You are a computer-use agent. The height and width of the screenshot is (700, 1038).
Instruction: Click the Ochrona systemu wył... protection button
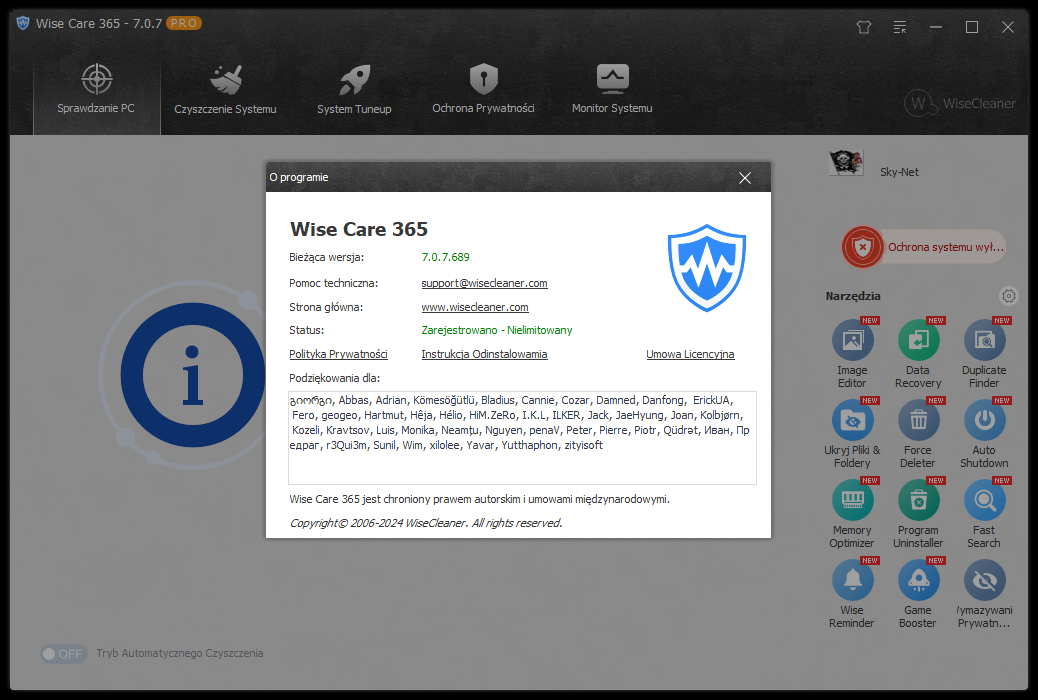pyautogui.click(x=924, y=247)
